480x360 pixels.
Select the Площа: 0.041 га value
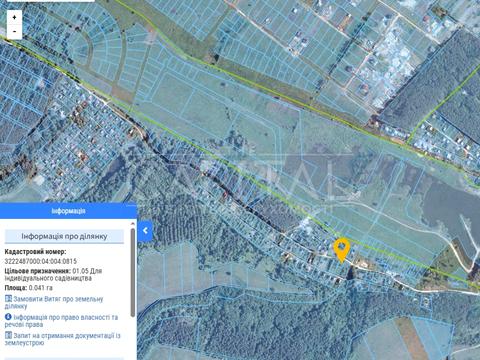pyautogui.click(x=29, y=288)
